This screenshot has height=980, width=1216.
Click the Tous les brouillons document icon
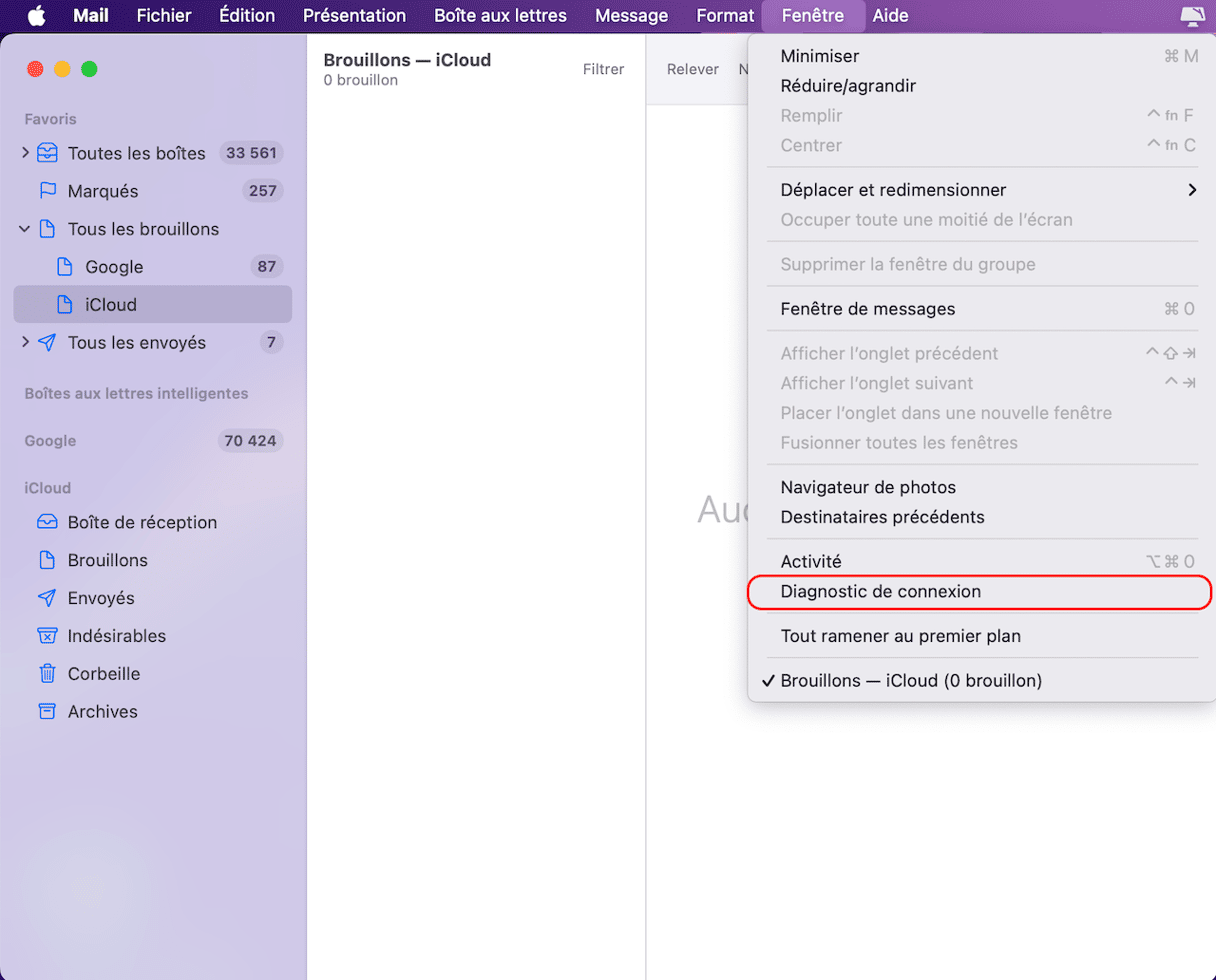click(x=47, y=229)
